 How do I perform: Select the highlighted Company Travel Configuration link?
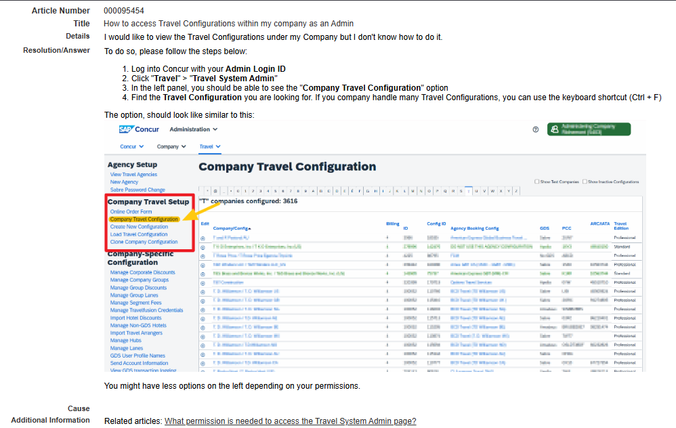(x=144, y=219)
